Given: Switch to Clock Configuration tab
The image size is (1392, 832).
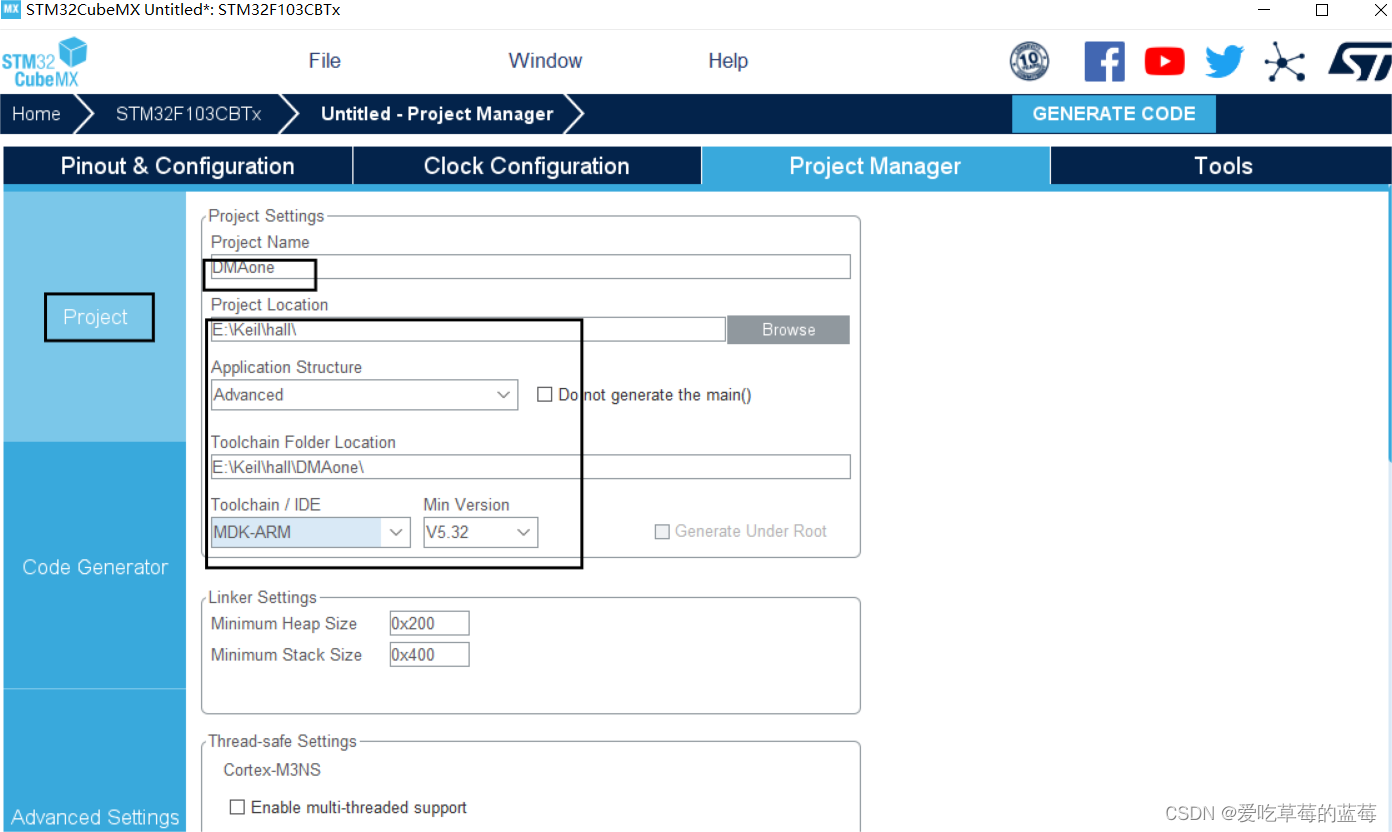Looking at the screenshot, I should pyautogui.click(x=527, y=166).
